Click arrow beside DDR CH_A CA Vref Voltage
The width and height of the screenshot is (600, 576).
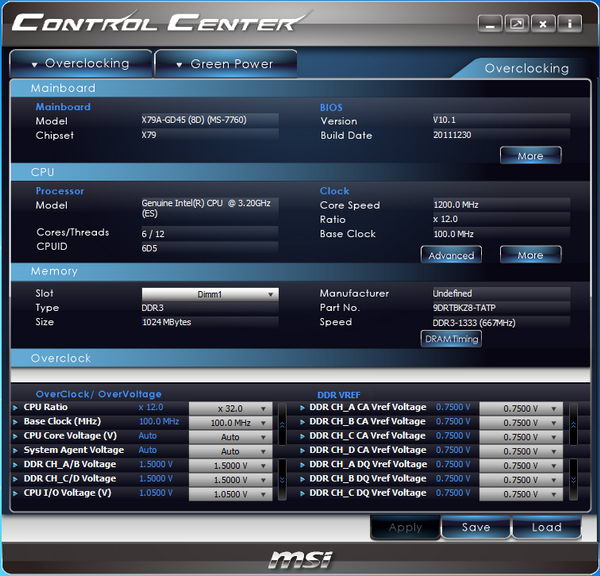[302, 408]
